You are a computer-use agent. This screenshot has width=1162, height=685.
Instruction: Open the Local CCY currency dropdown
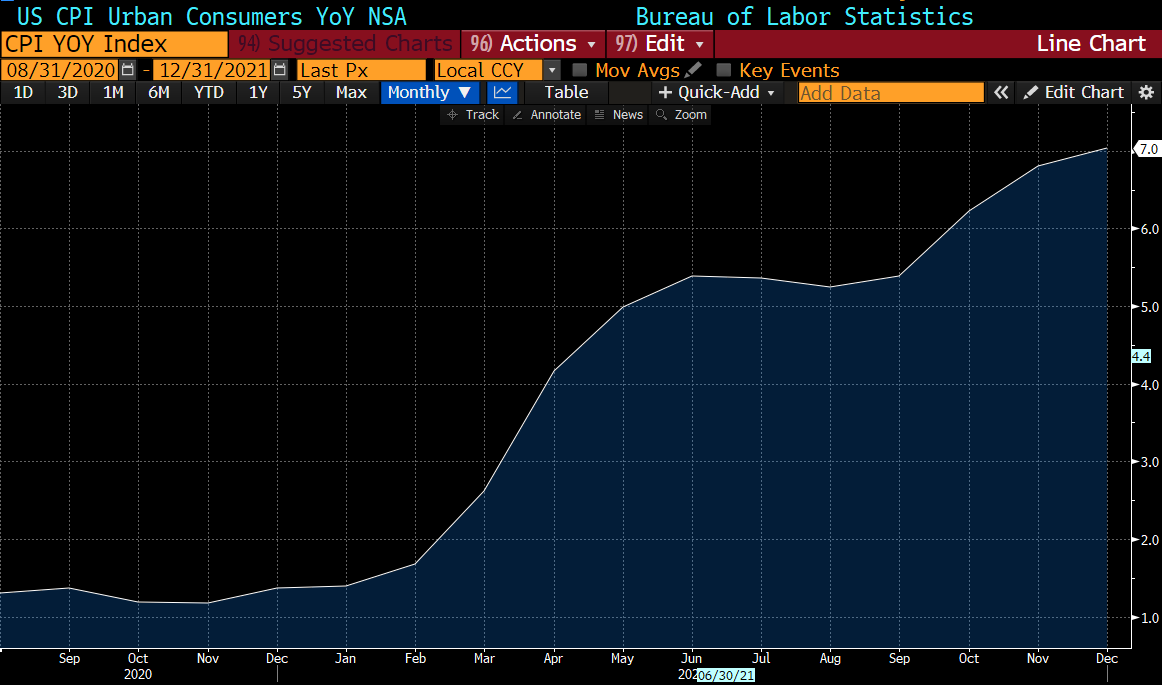[x=551, y=70]
